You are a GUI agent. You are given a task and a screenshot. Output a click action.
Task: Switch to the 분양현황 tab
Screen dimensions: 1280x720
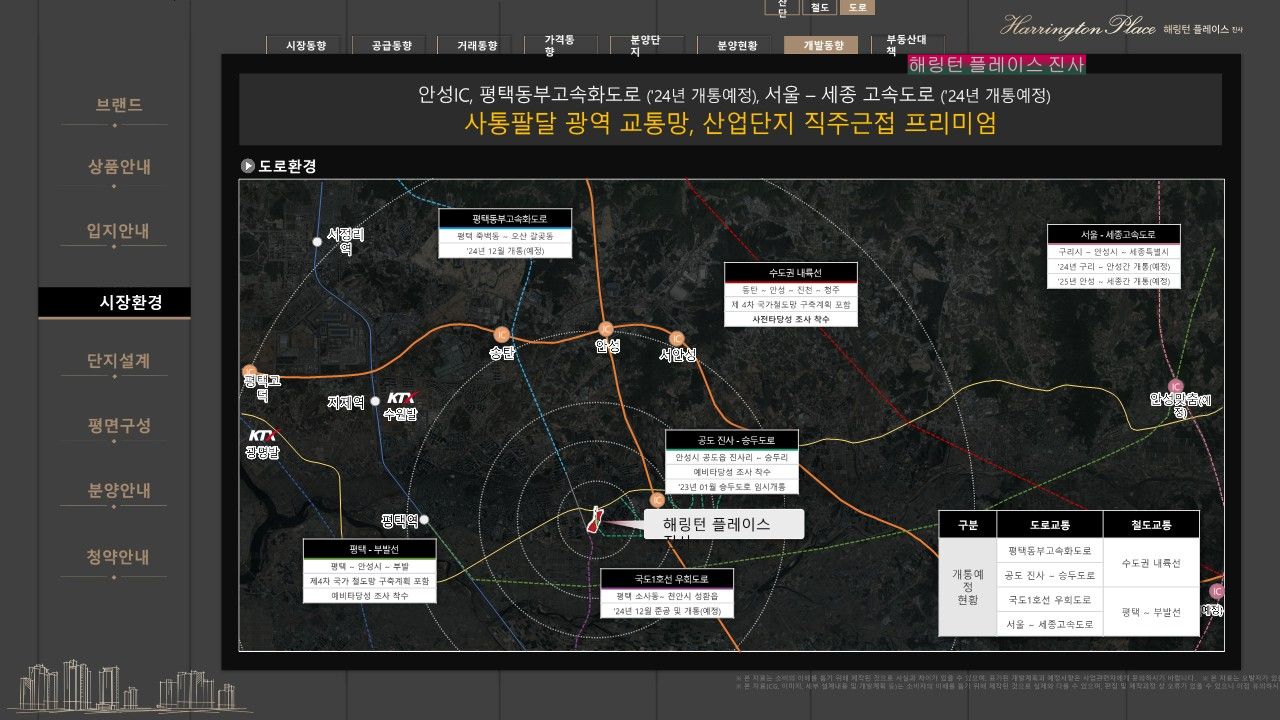(x=733, y=45)
